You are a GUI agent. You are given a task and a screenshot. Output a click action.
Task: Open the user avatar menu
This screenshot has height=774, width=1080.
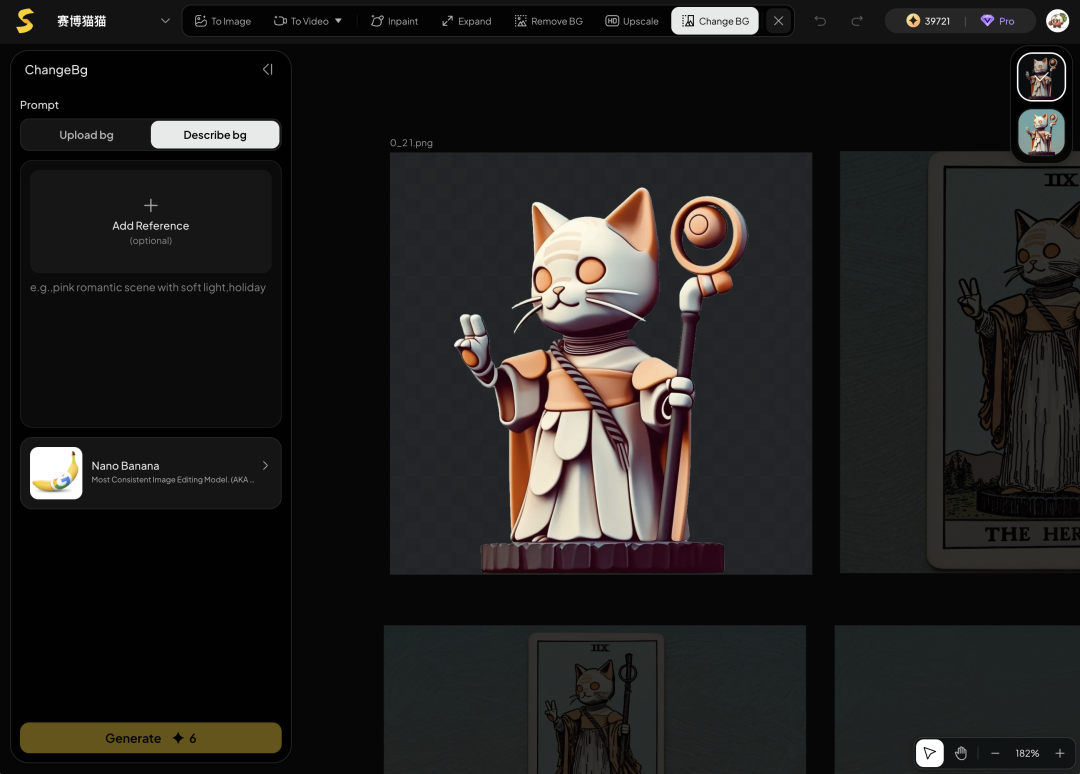pos(1057,21)
